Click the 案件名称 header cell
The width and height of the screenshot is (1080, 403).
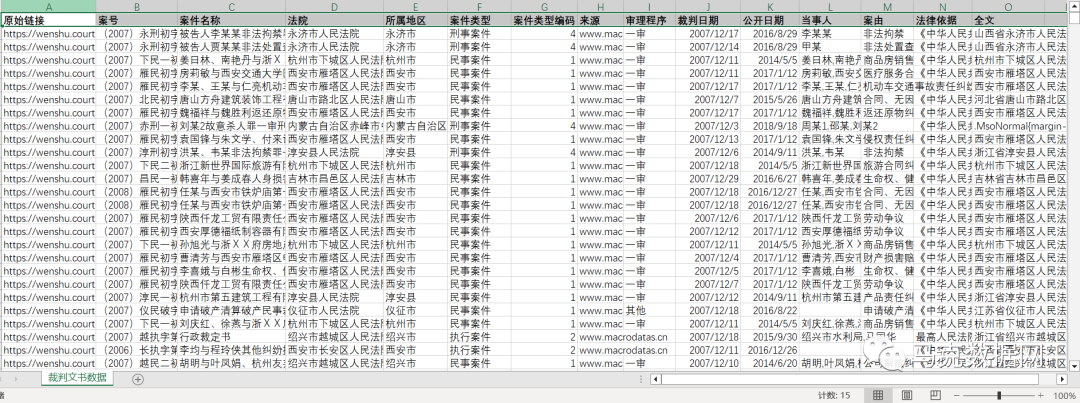[231, 20]
